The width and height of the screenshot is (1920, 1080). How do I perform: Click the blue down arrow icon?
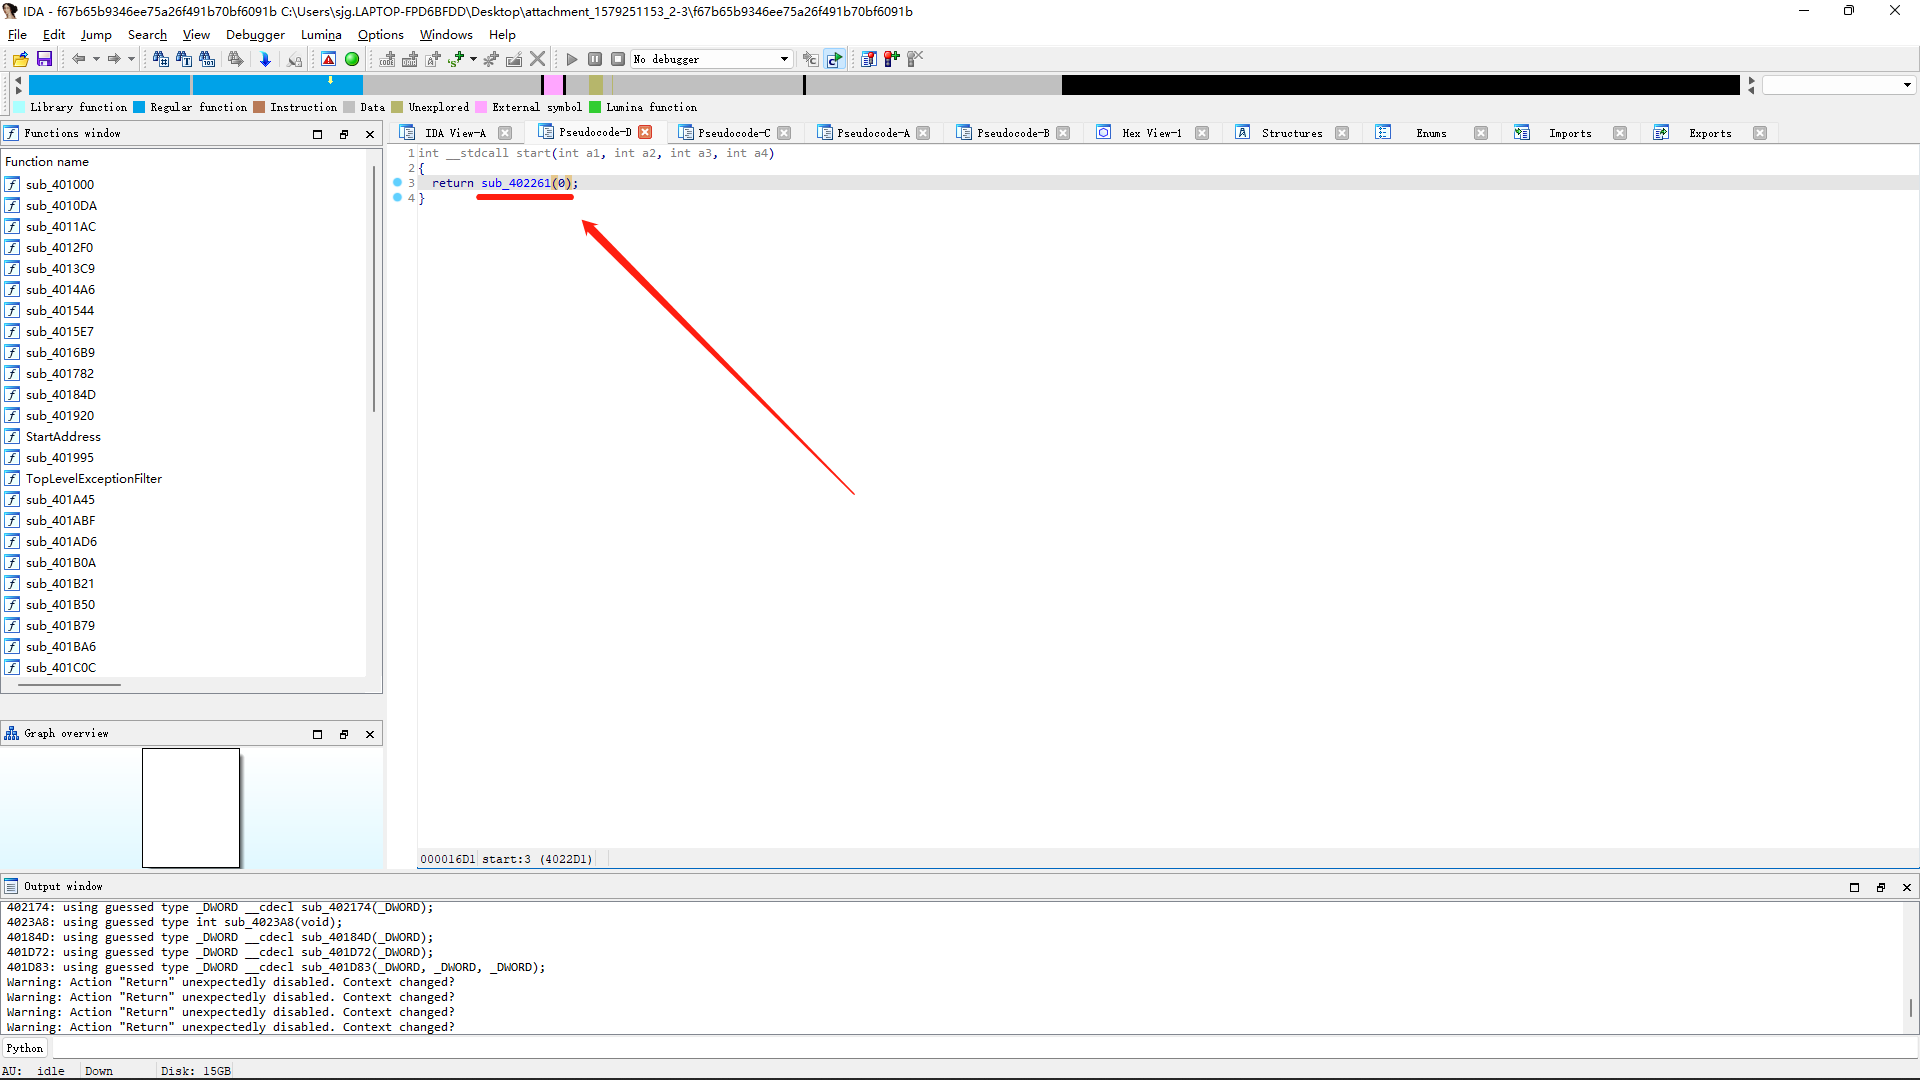point(265,59)
